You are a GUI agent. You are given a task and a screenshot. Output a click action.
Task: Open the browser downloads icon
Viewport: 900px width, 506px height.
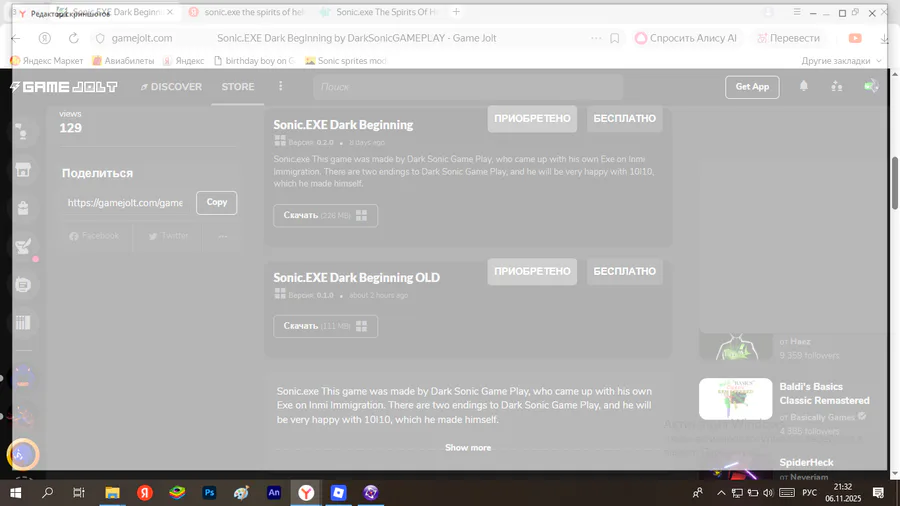[x=884, y=38]
